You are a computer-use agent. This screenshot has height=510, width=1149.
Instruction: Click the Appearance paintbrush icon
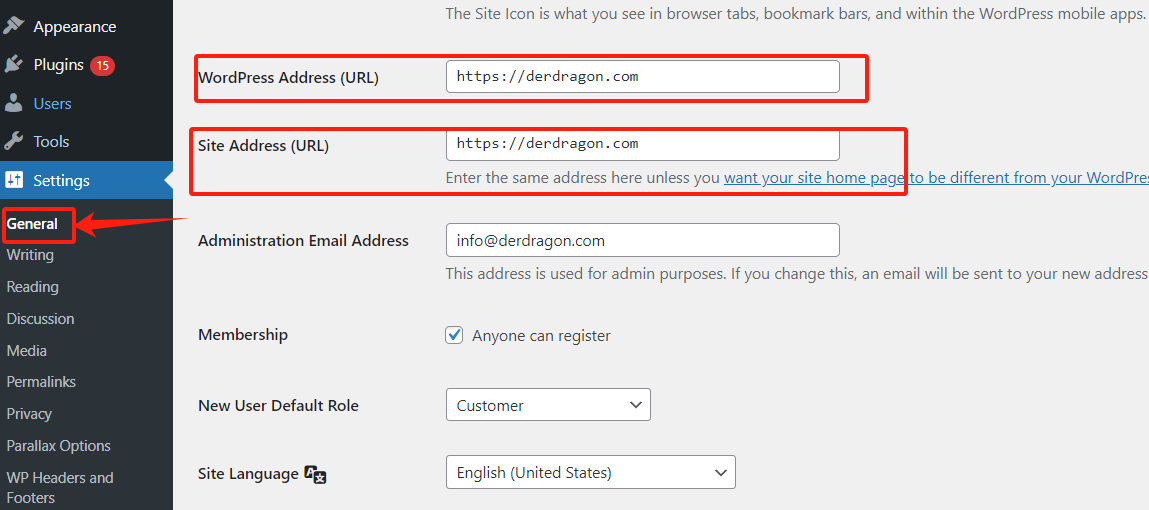(x=13, y=26)
